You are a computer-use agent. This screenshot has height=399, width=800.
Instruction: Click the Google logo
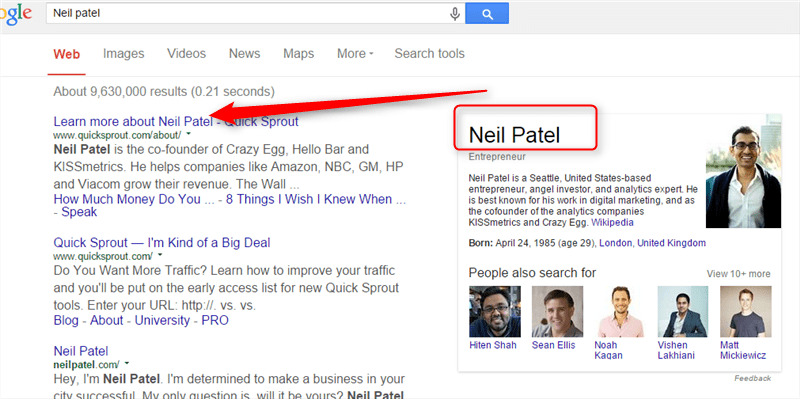(15, 14)
